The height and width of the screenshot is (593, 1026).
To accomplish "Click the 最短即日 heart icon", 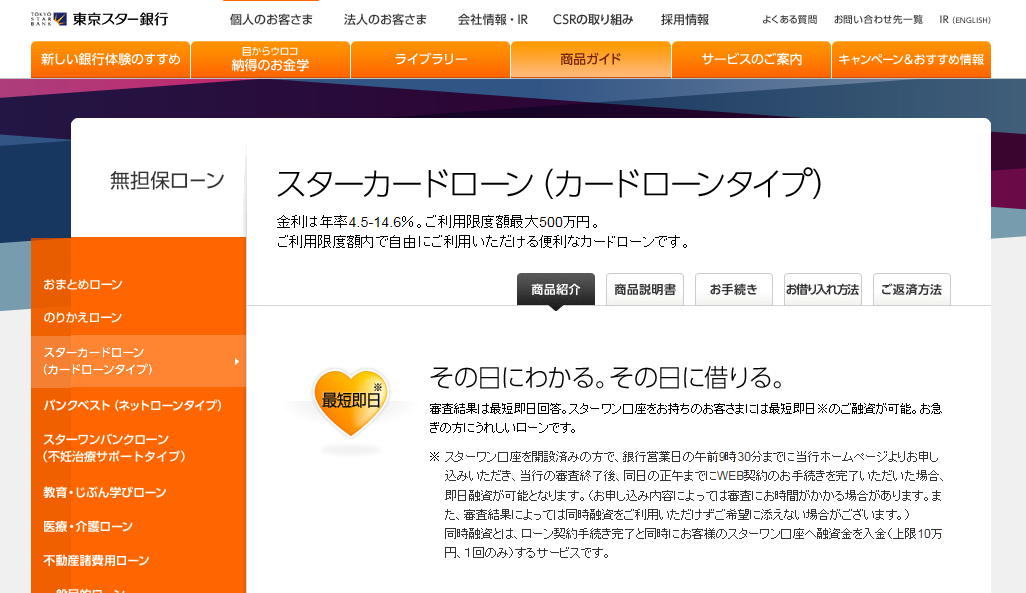I will click(351, 403).
